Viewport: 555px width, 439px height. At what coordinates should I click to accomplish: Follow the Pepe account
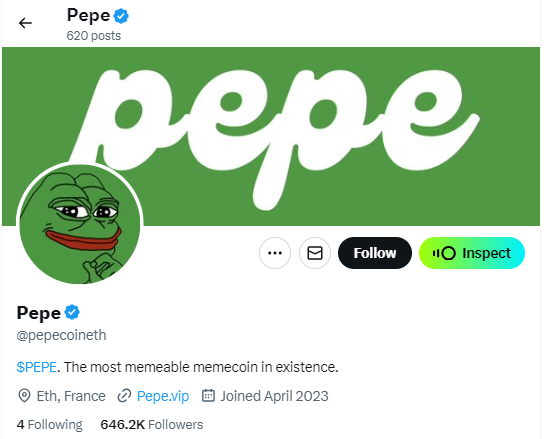coord(375,253)
